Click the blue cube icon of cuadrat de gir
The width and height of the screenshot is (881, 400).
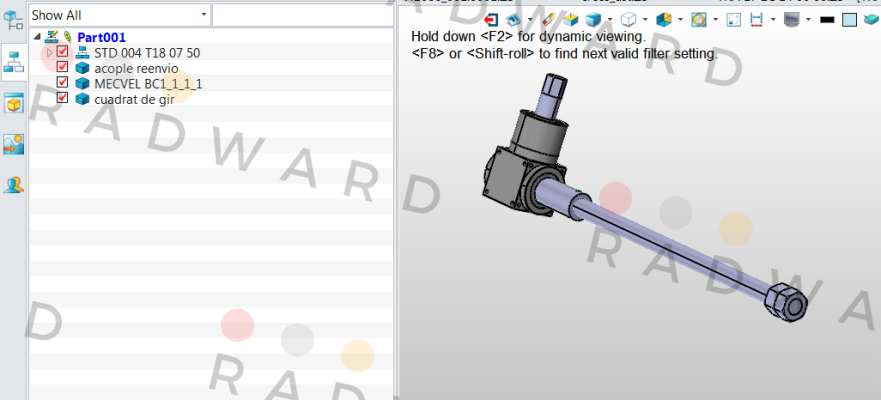[x=82, y=99]
